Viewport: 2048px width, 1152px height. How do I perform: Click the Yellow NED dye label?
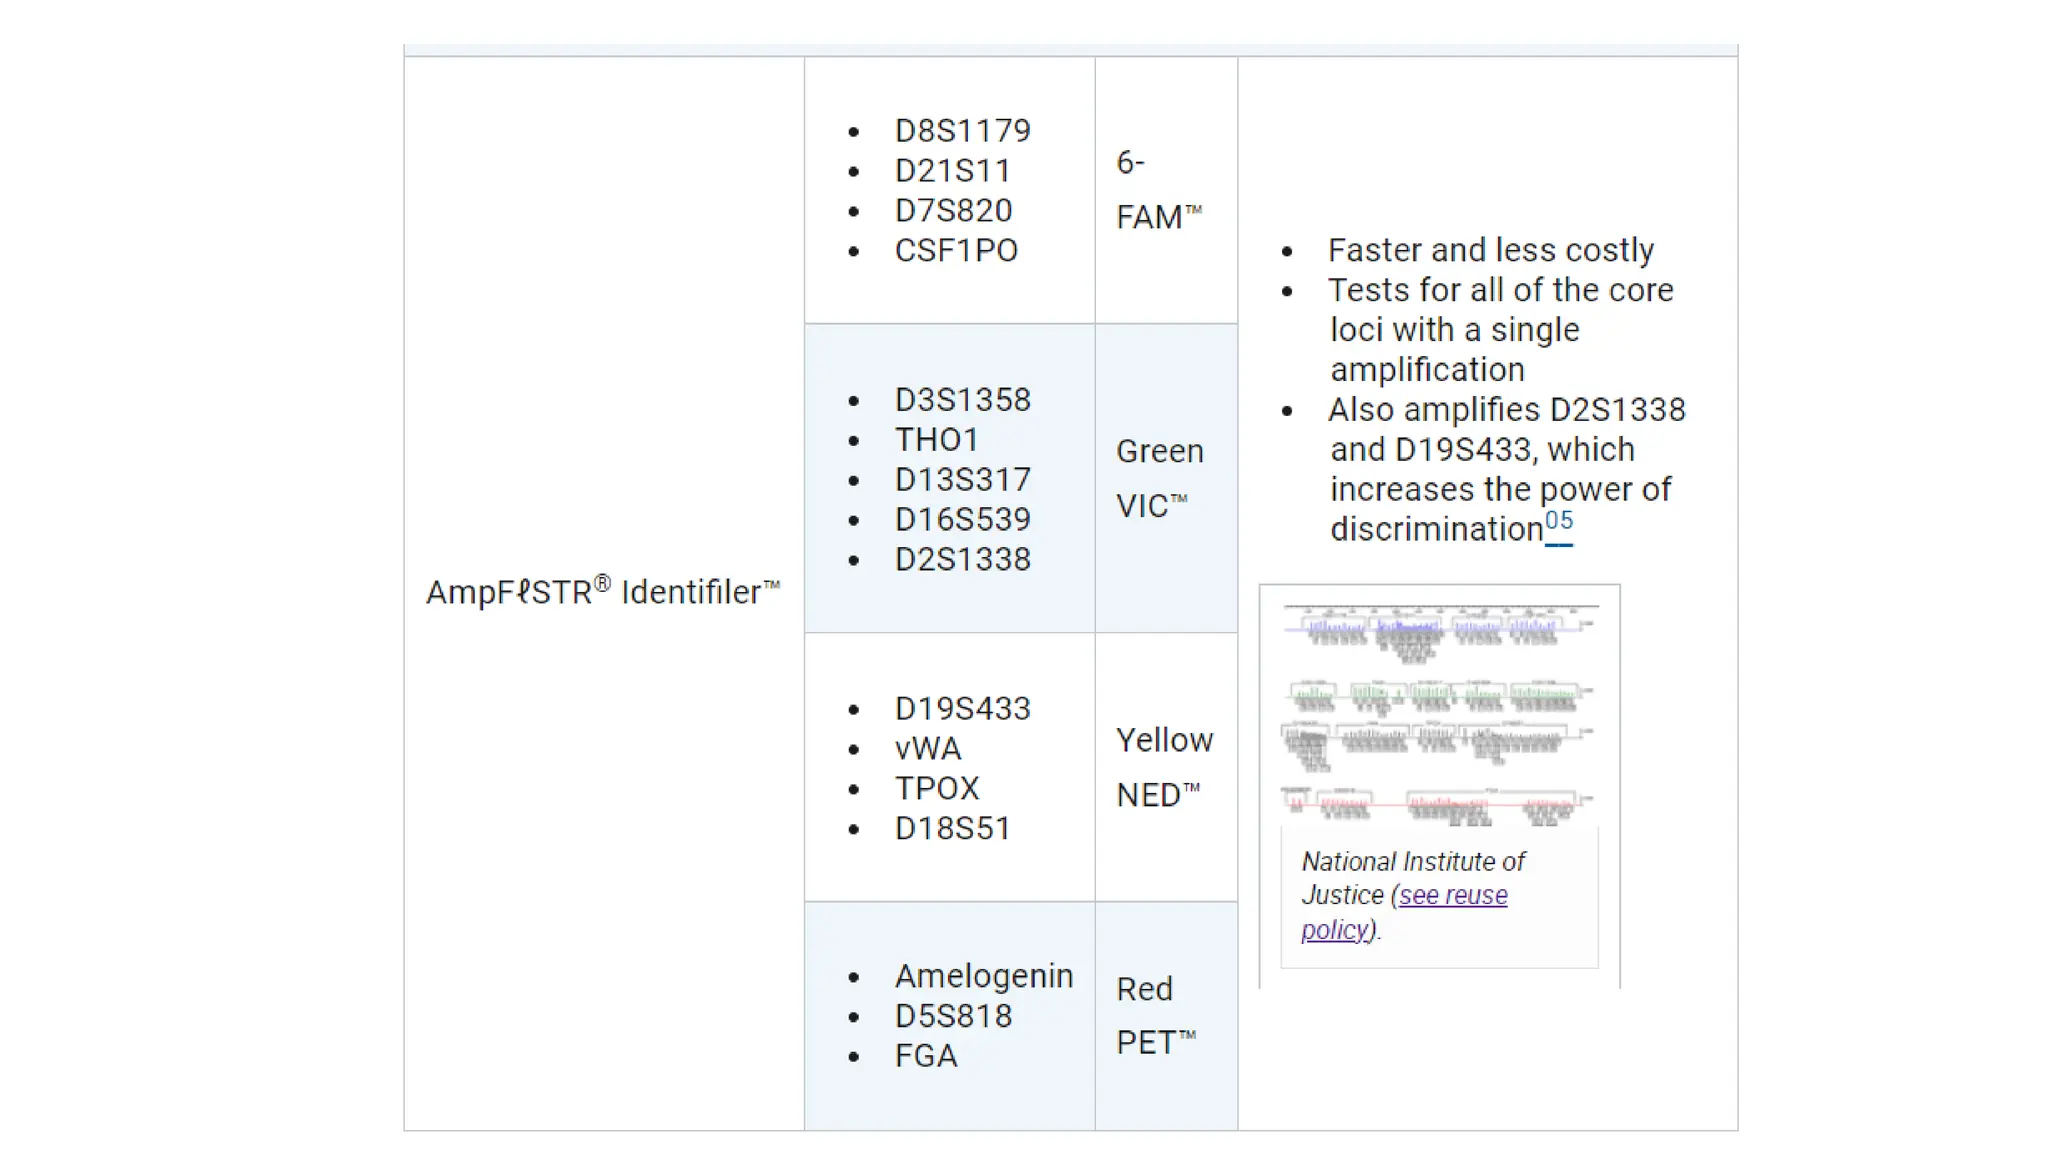[1164, 768]
